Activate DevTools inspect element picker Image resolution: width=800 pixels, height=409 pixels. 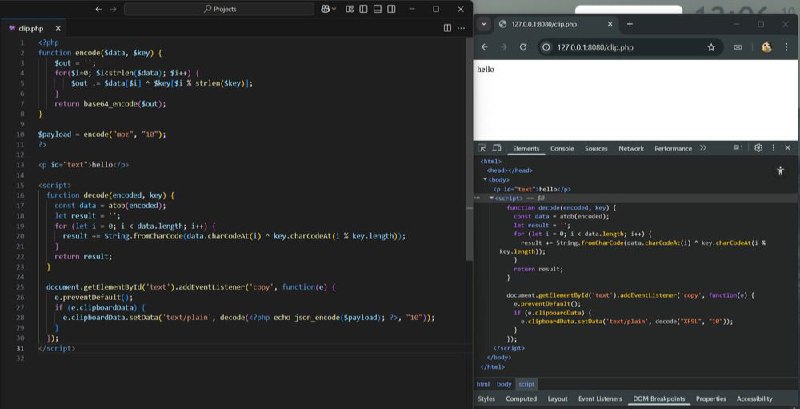(x=482, y=148)
